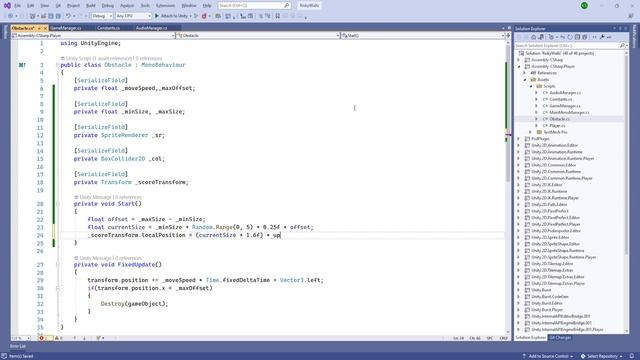Viewport: 640px width, 360px height.
Task: Expand the Assembly-CSharp project node
Action: click(519, 60)
